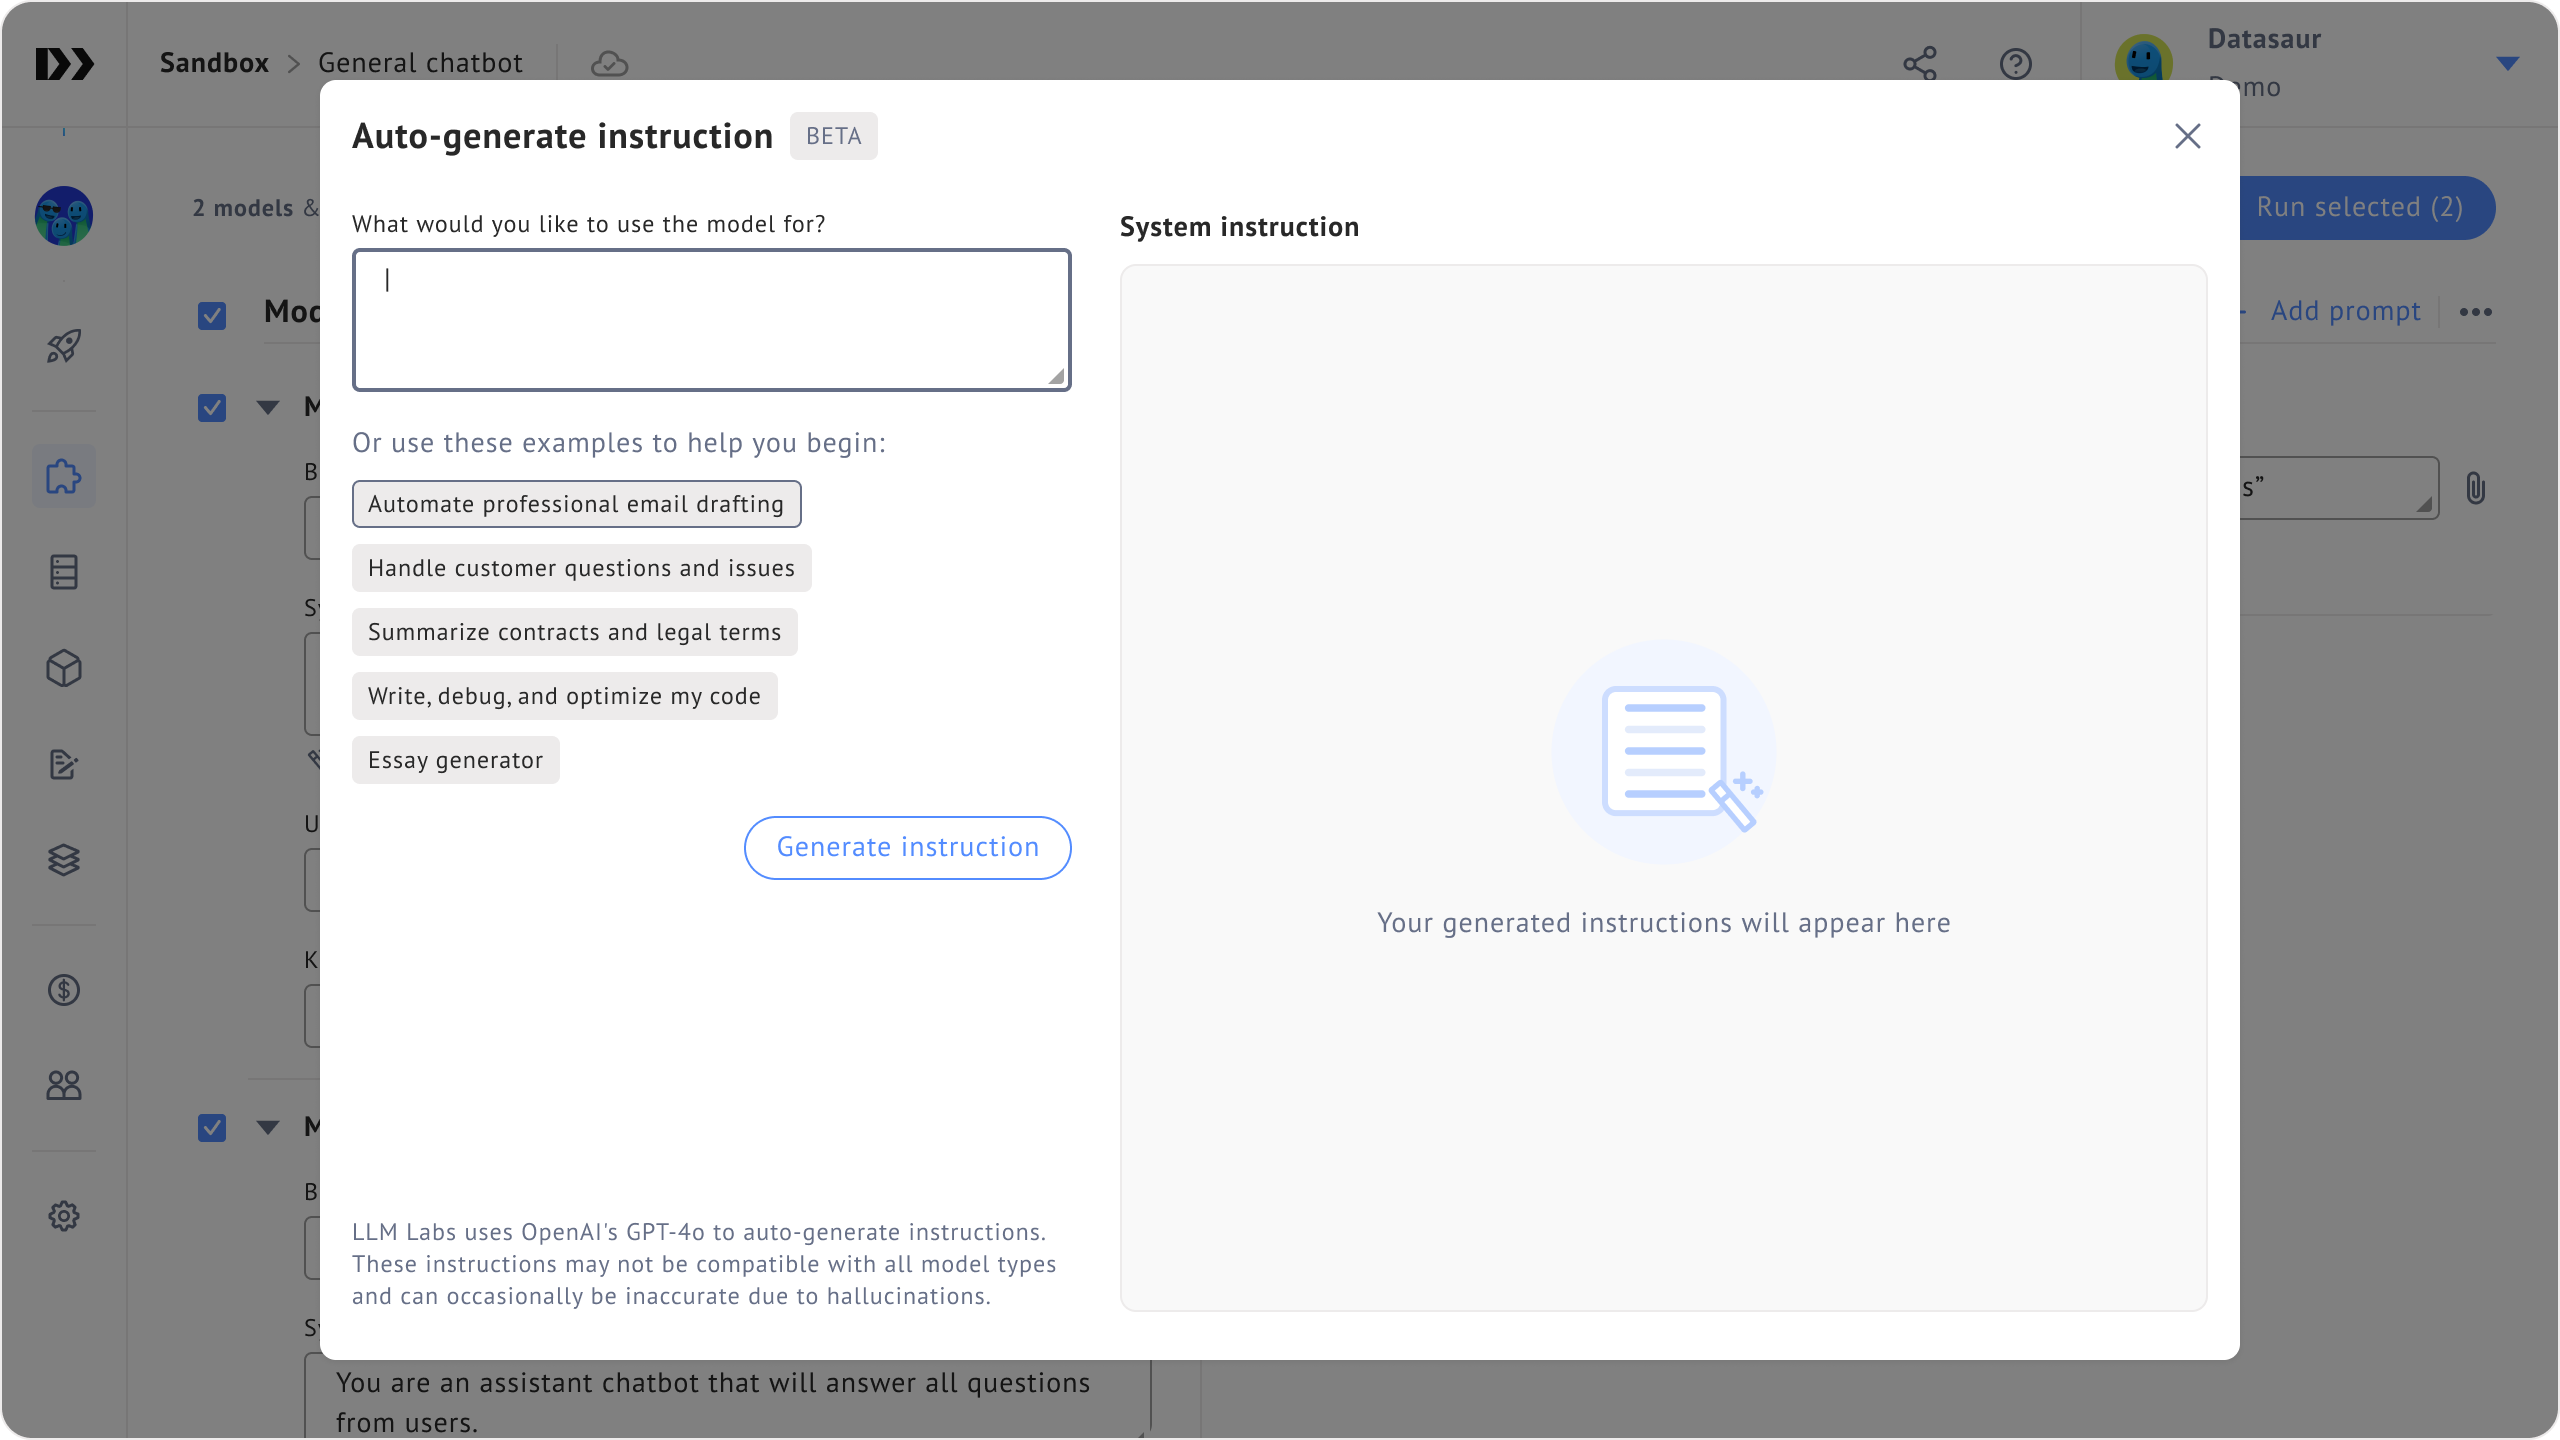Click the team members icon
Viewport: 2560px width, 1440px height.
64,1085
